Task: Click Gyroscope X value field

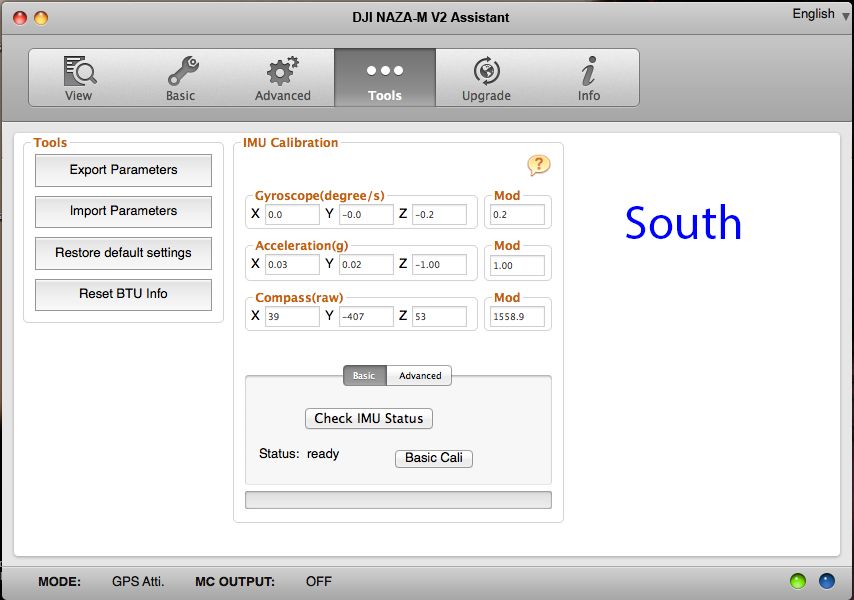Action: 292,215
